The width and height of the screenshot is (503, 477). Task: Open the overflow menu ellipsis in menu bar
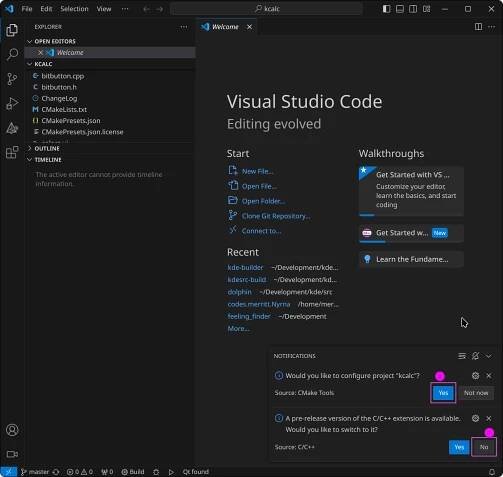point(125,9)
